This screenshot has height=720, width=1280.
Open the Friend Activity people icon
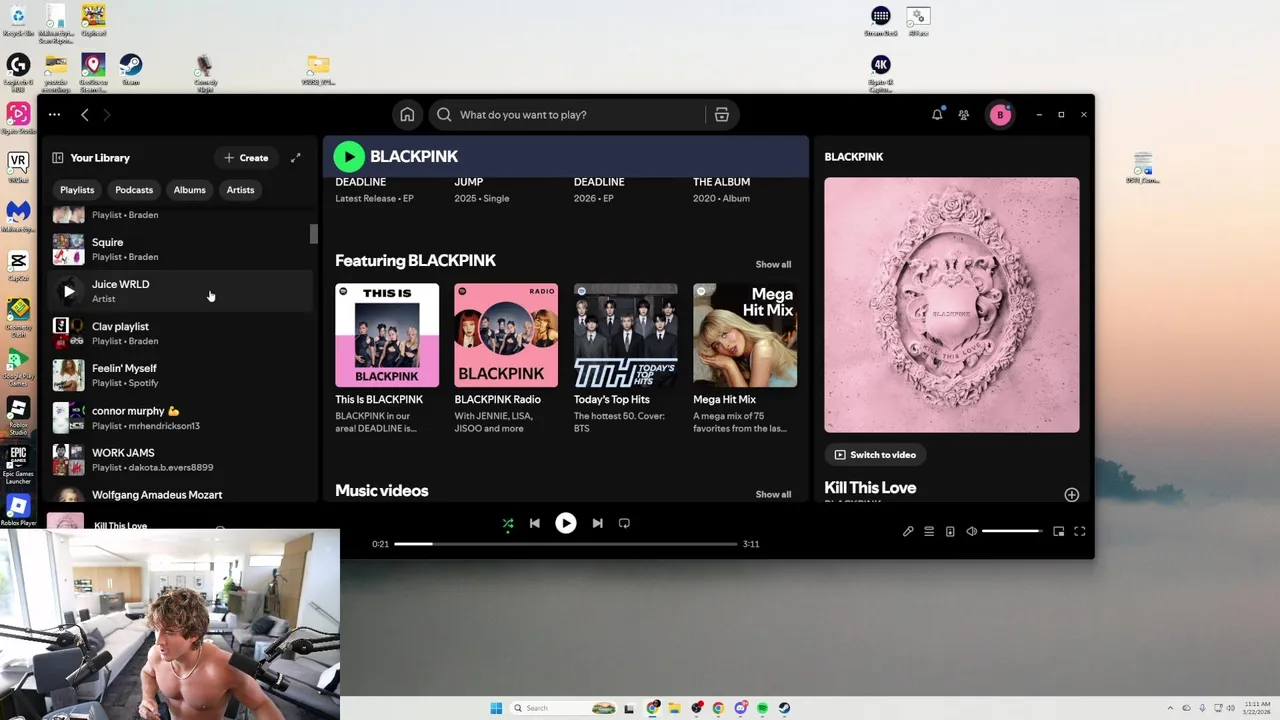pos(964,115)
